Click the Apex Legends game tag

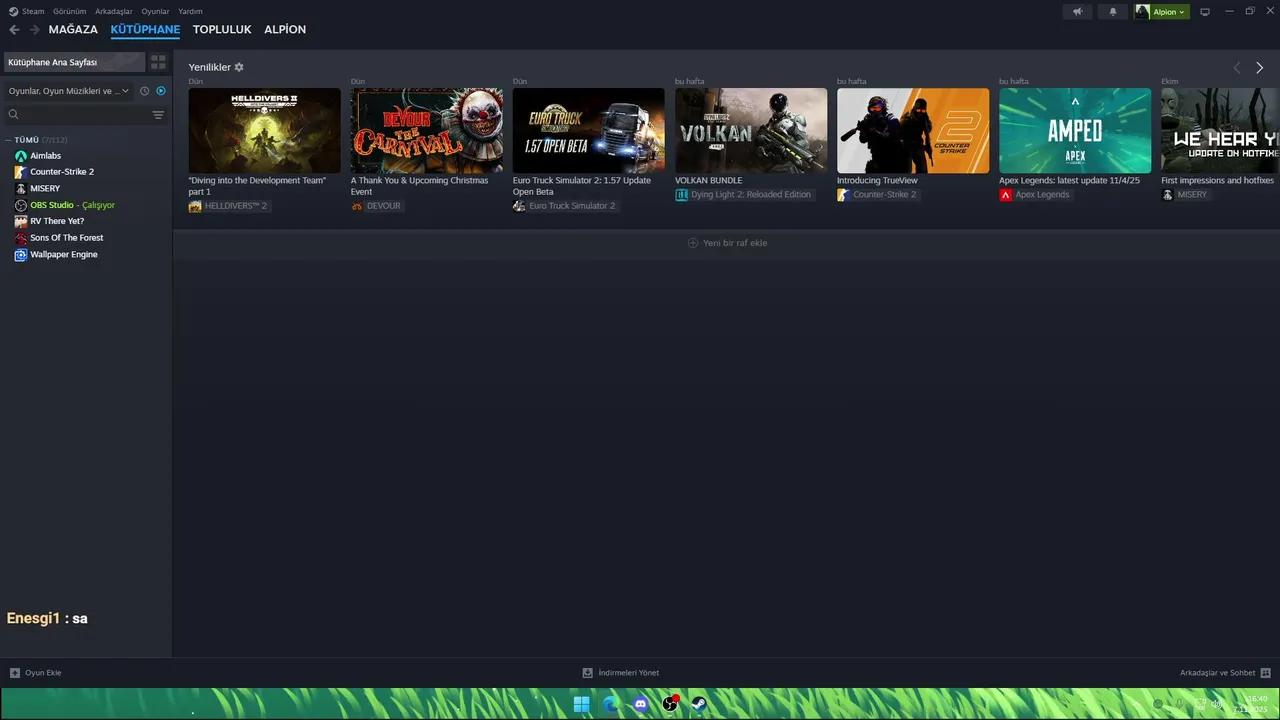(x=1036, y=195)
